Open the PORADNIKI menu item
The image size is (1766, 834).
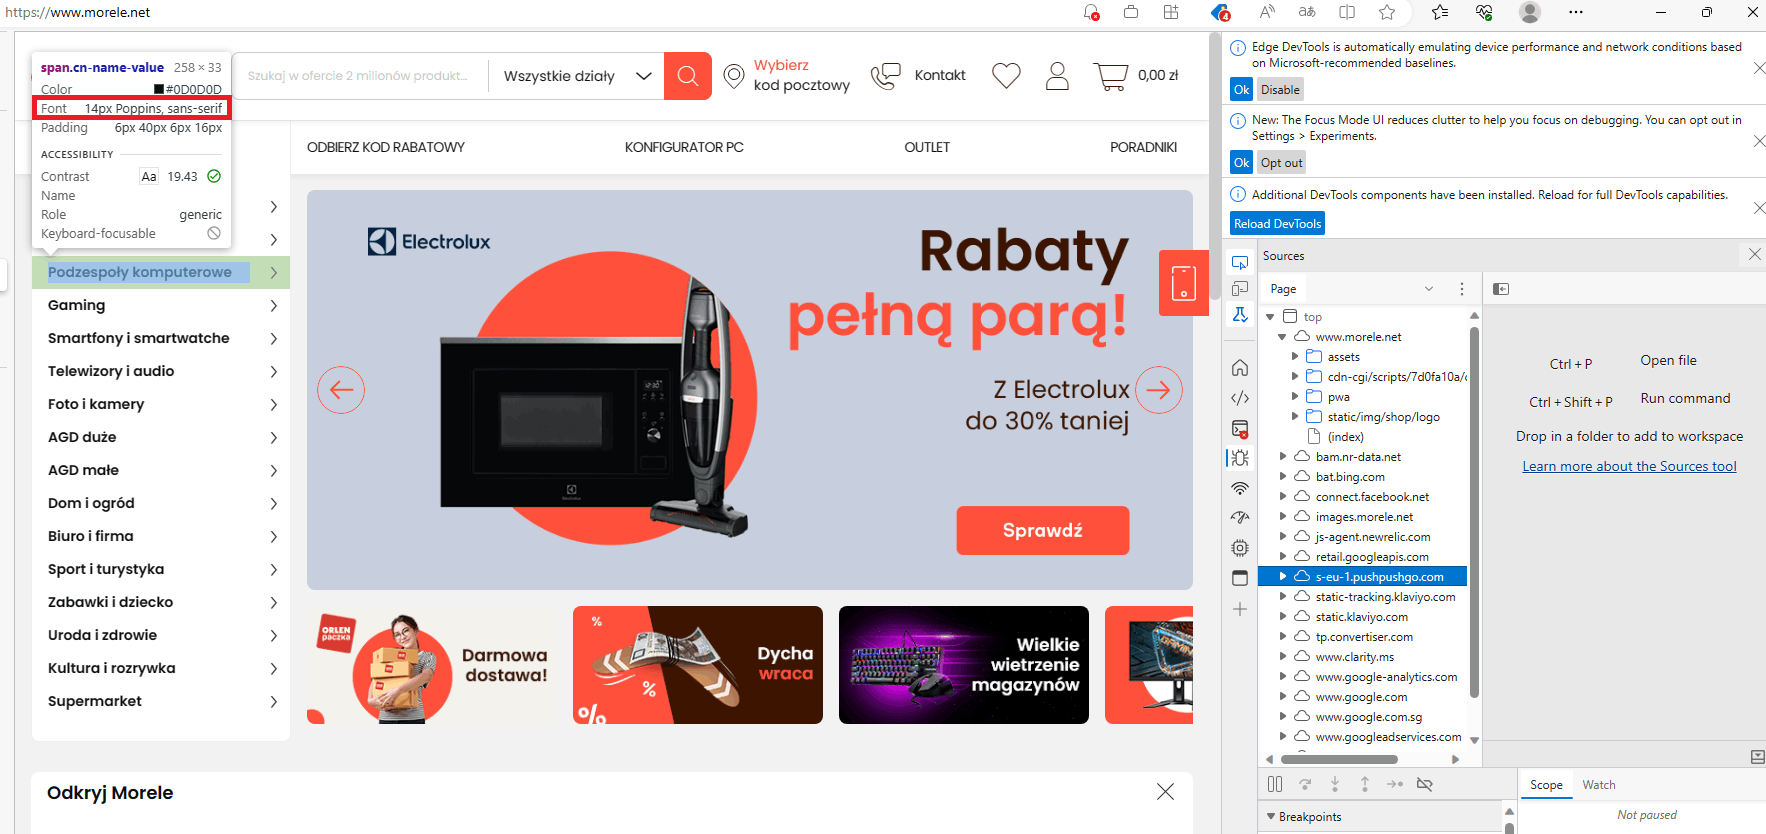[x=1143, y=147]
